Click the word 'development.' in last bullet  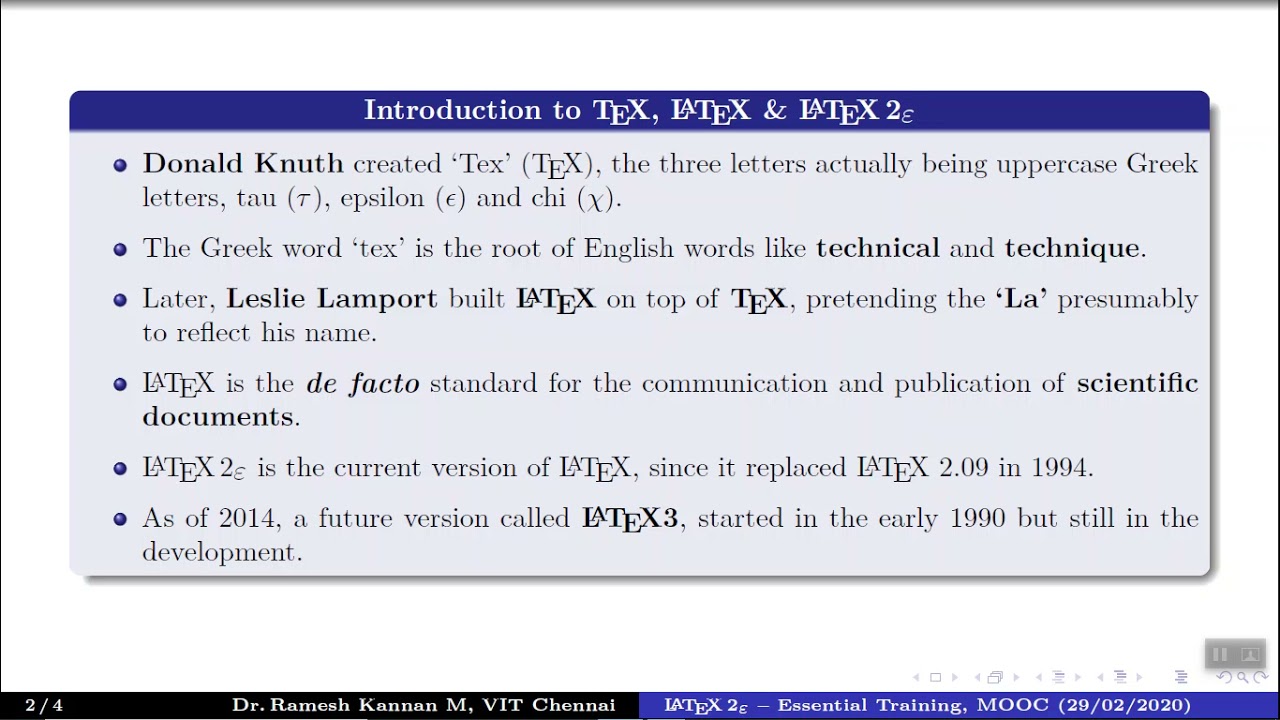(222, 553)
